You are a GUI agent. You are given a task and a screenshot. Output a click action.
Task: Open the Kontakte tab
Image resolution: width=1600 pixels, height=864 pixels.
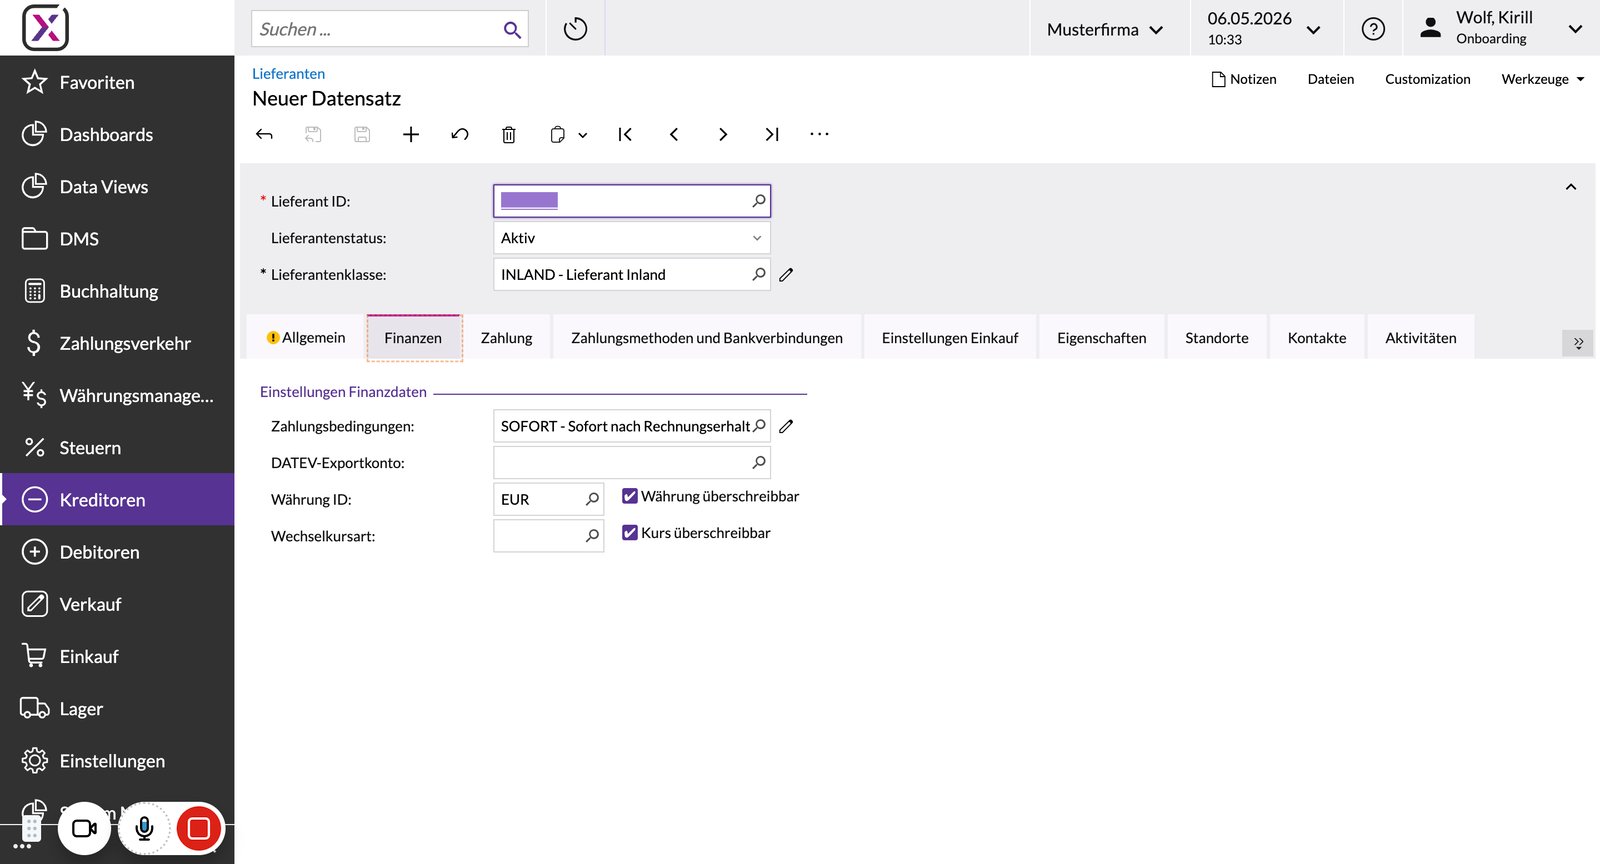1317,338
